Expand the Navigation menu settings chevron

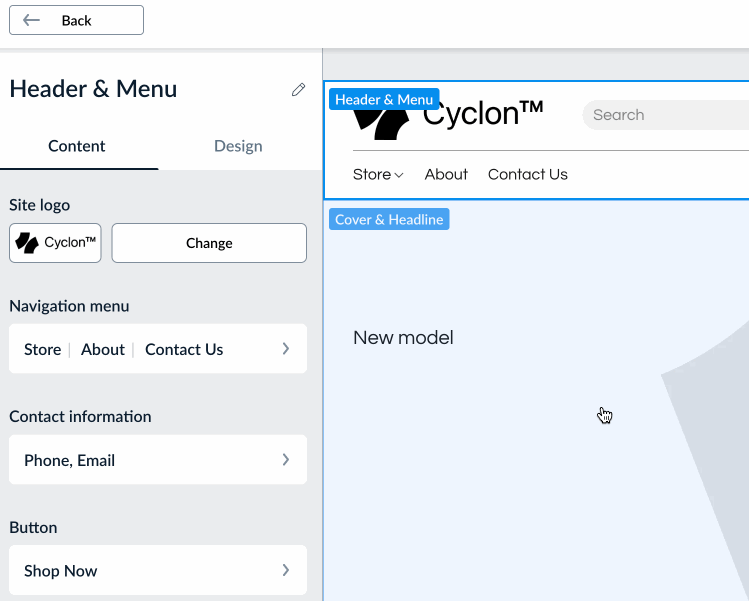[285, 349]
